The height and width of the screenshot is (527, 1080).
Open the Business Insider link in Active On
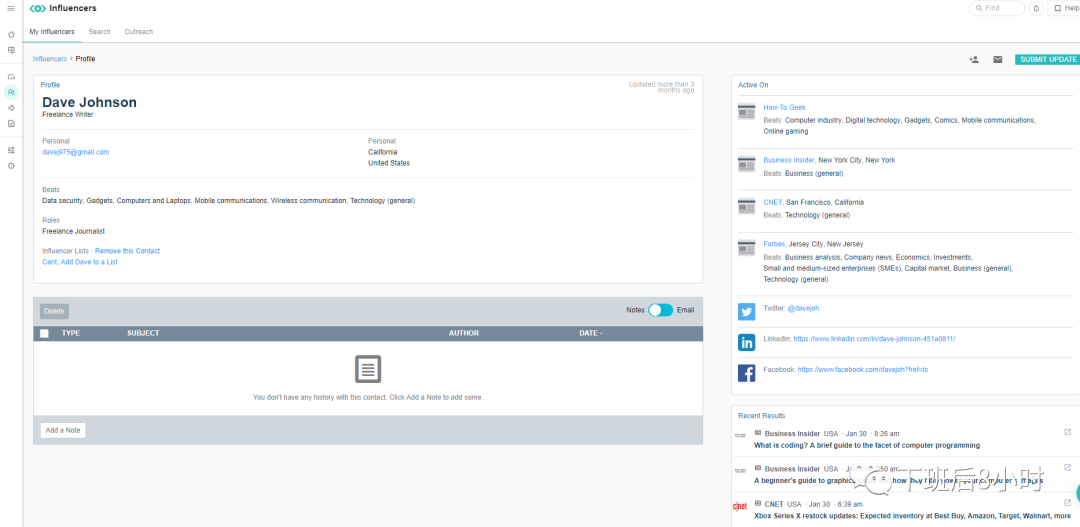pos(789,160)
